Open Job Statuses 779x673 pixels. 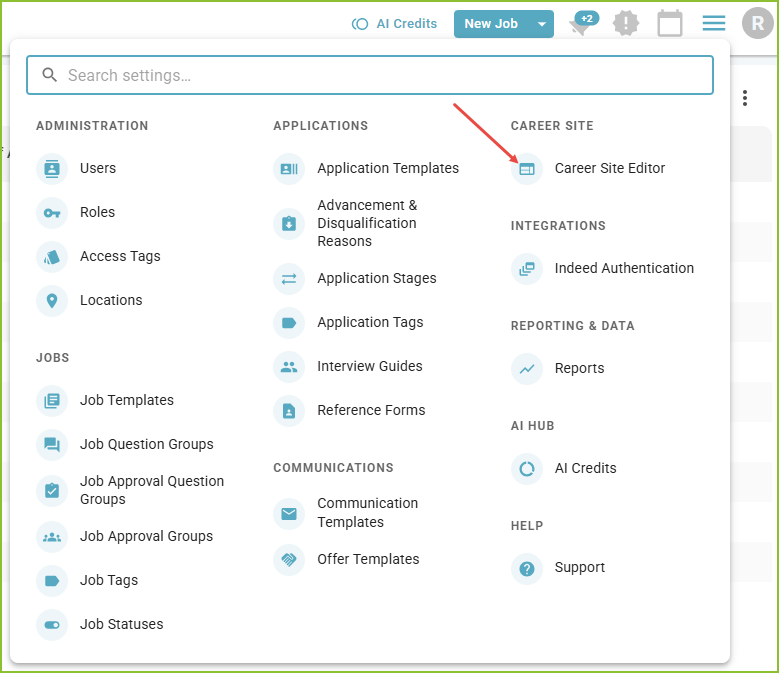pos(122,624)
